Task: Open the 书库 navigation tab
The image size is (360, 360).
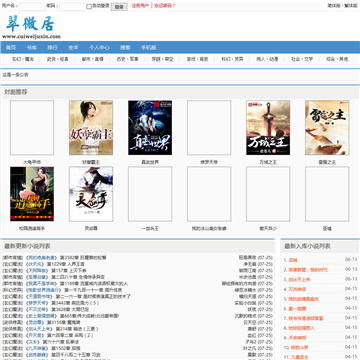Action: [31, 48]
